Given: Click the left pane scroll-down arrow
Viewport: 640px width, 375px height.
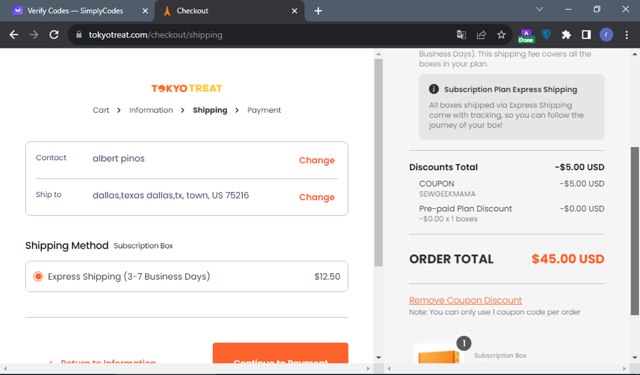Looking at the screenshot, I should tap(378, 357).
